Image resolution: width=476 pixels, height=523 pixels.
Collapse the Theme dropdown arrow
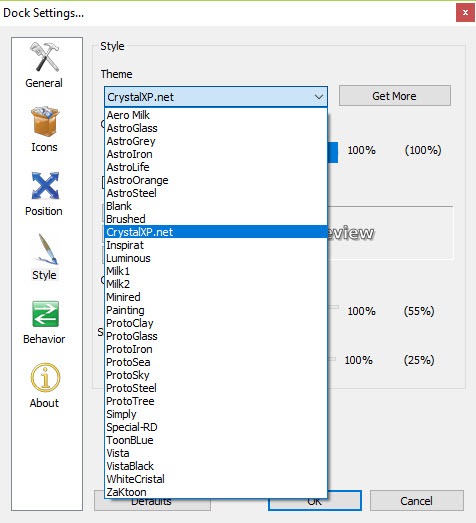coord(319,97)
